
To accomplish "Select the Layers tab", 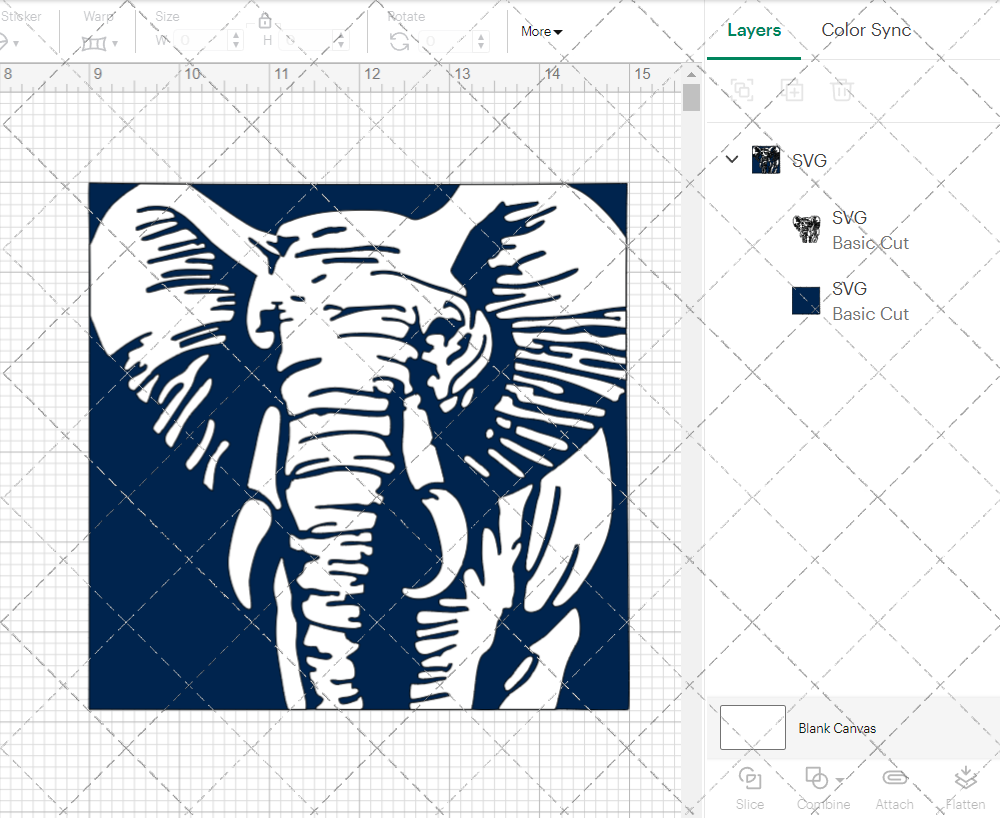I will [754, 30].
